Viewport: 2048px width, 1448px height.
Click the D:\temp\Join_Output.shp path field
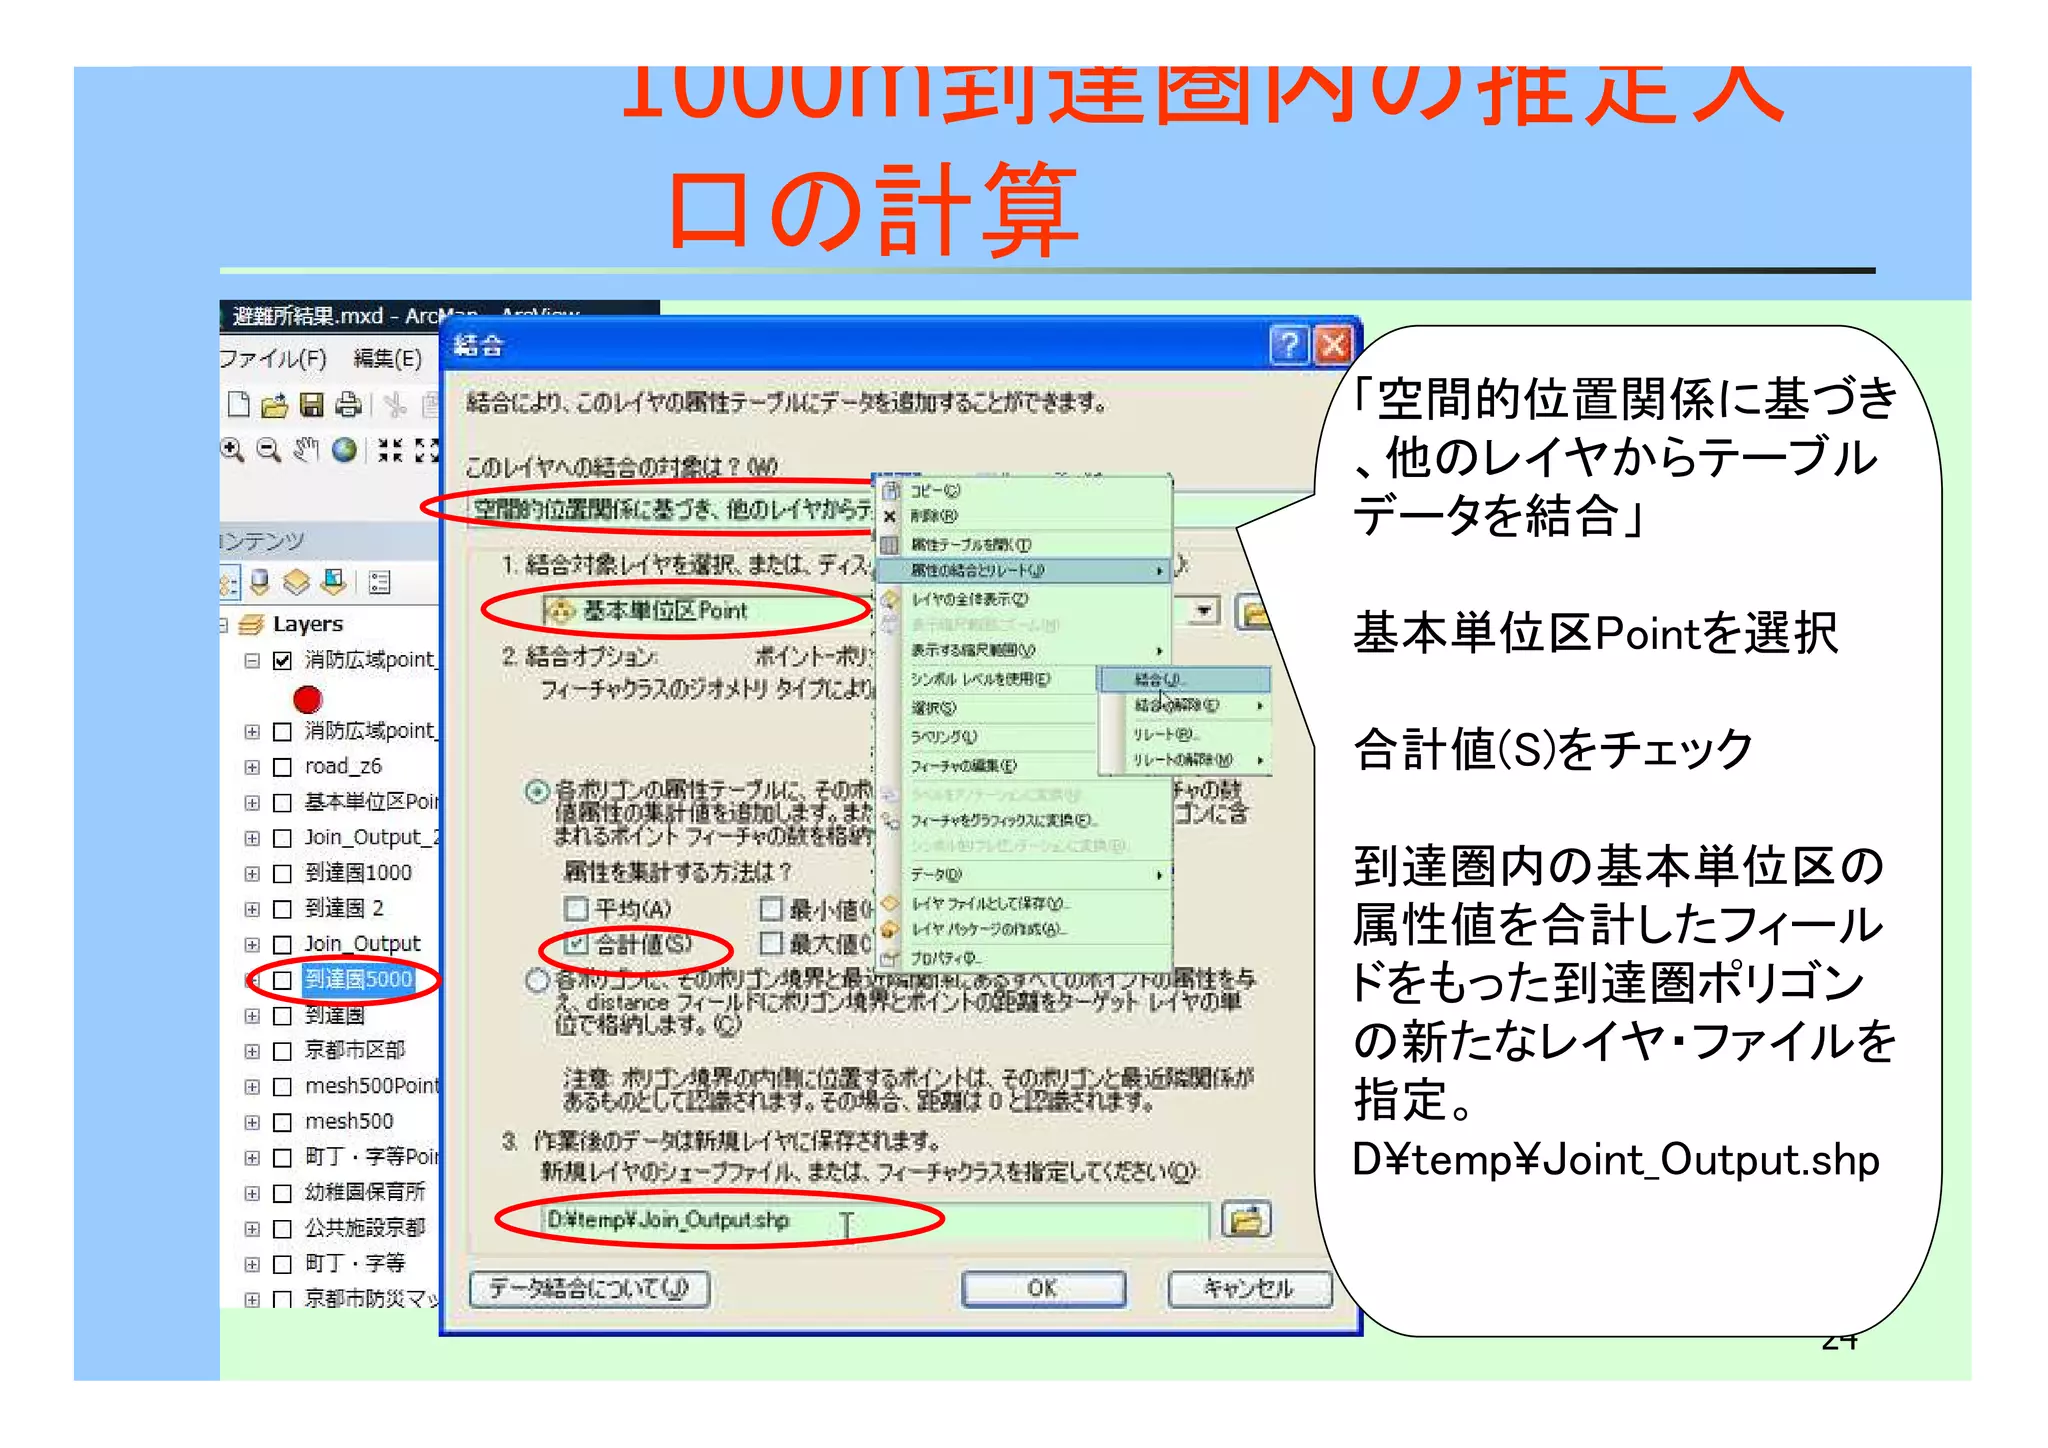pos(875,1220)
